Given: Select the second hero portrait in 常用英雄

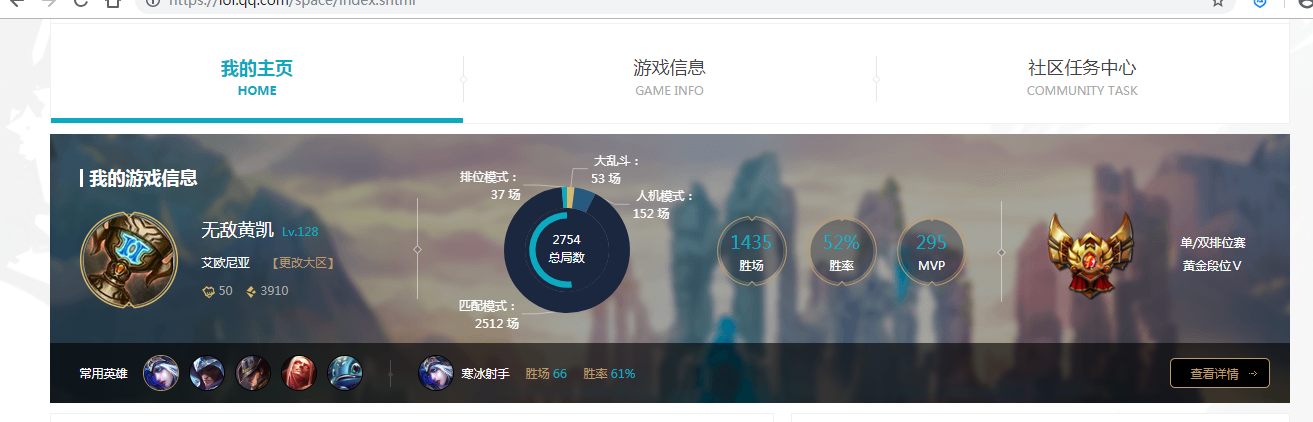Looking at the screenshot, I should tap(207, 373).
